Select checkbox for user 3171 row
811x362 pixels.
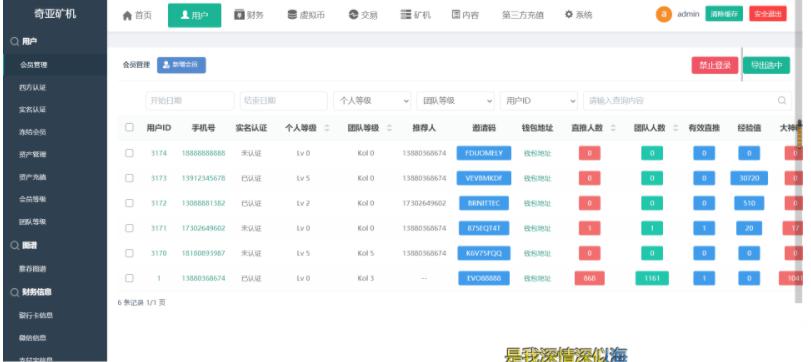tap(129, 228)
